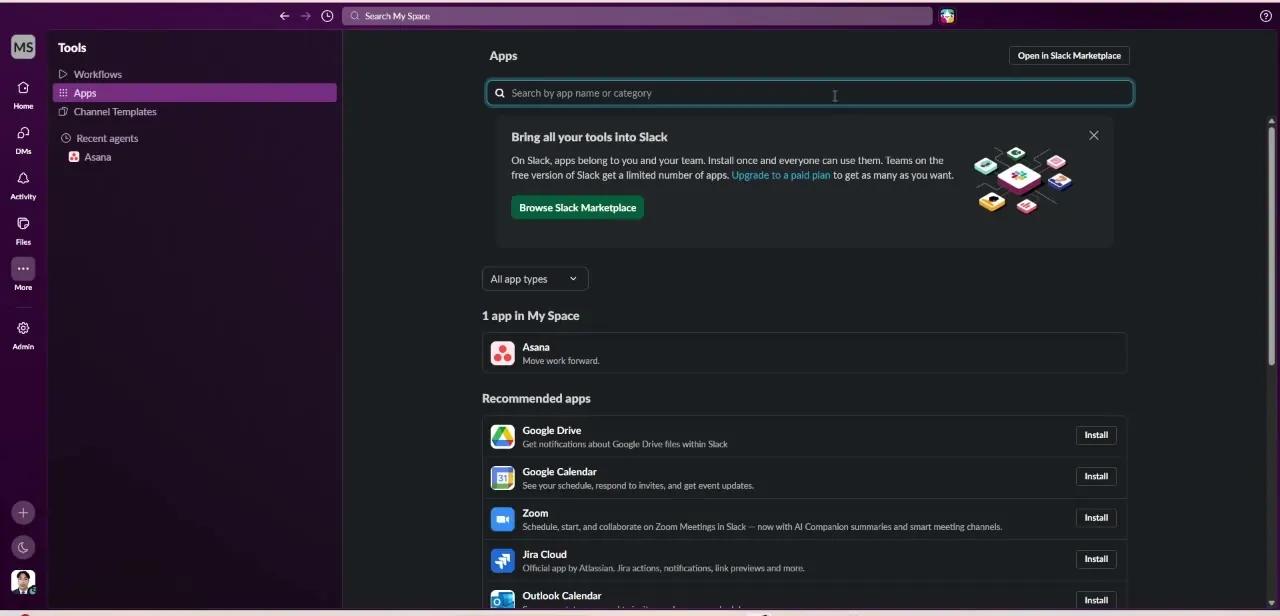The width and height of the screenshot is (1280, 616).
Task: Install Jira Cloud
Action: coord(1096,559)
